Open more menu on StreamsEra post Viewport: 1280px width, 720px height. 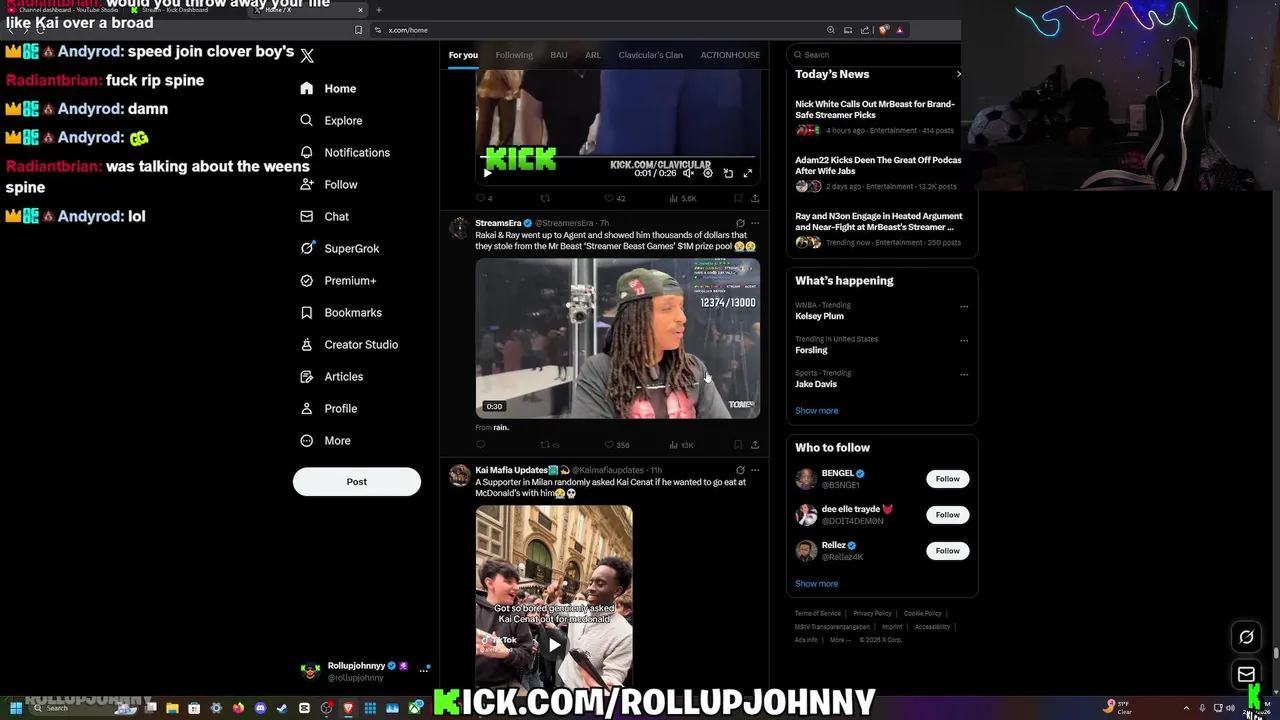(755, 223)
